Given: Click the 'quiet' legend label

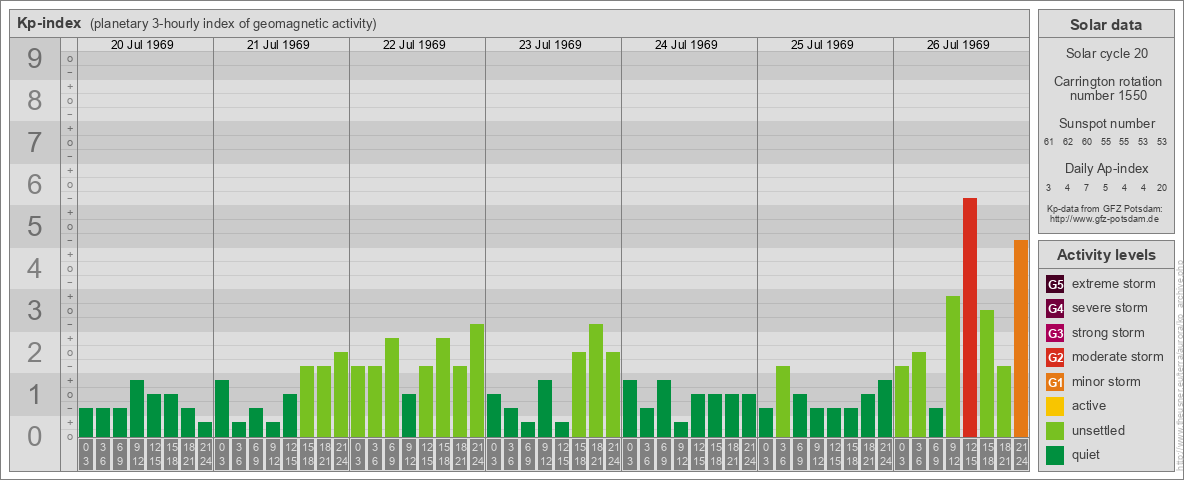Looking at the screenshot, I should [x=1088, y=455].
